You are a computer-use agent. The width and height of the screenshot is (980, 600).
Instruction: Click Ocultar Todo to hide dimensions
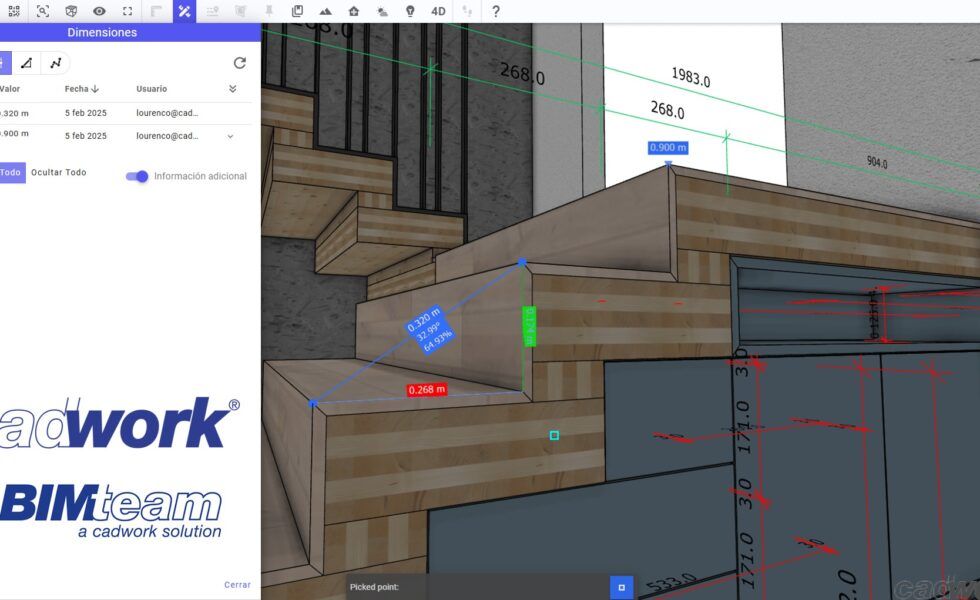(x=58, y=172)
